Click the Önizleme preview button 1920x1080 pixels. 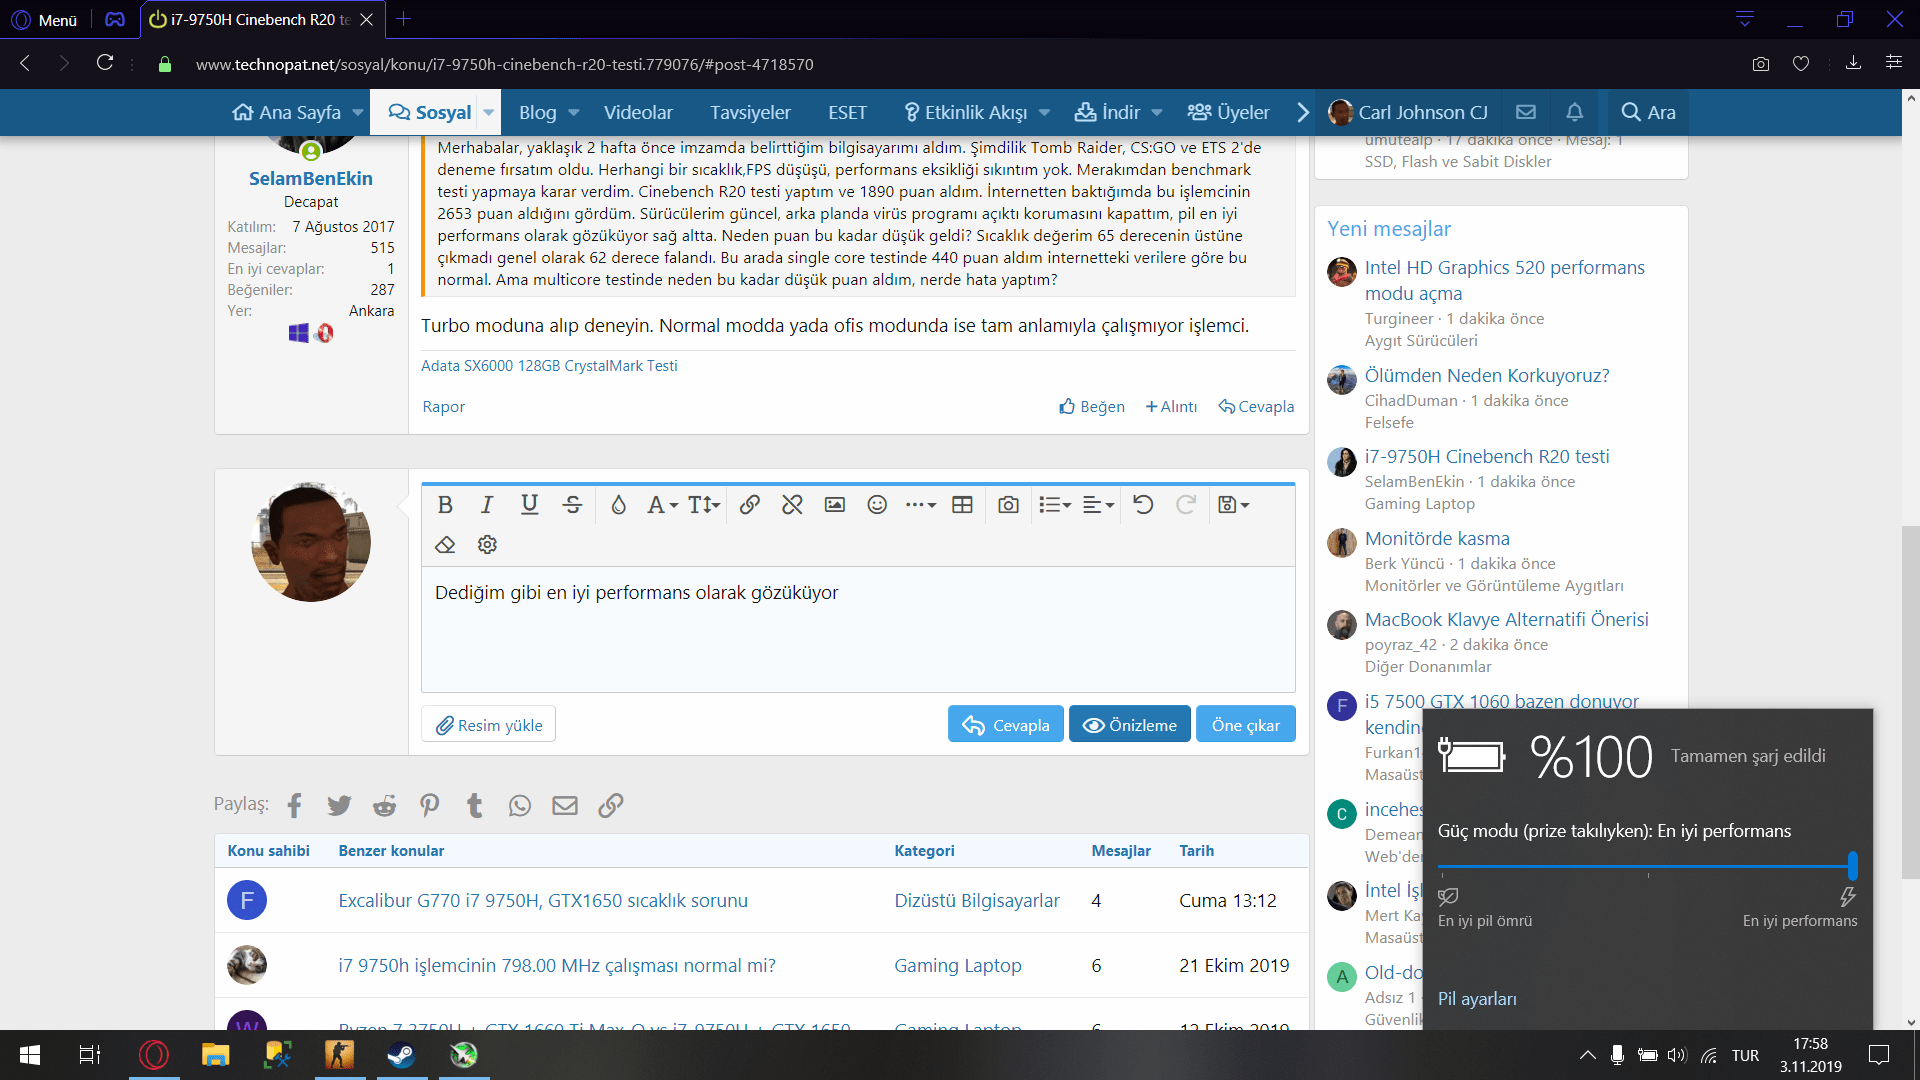(1129, 725)
